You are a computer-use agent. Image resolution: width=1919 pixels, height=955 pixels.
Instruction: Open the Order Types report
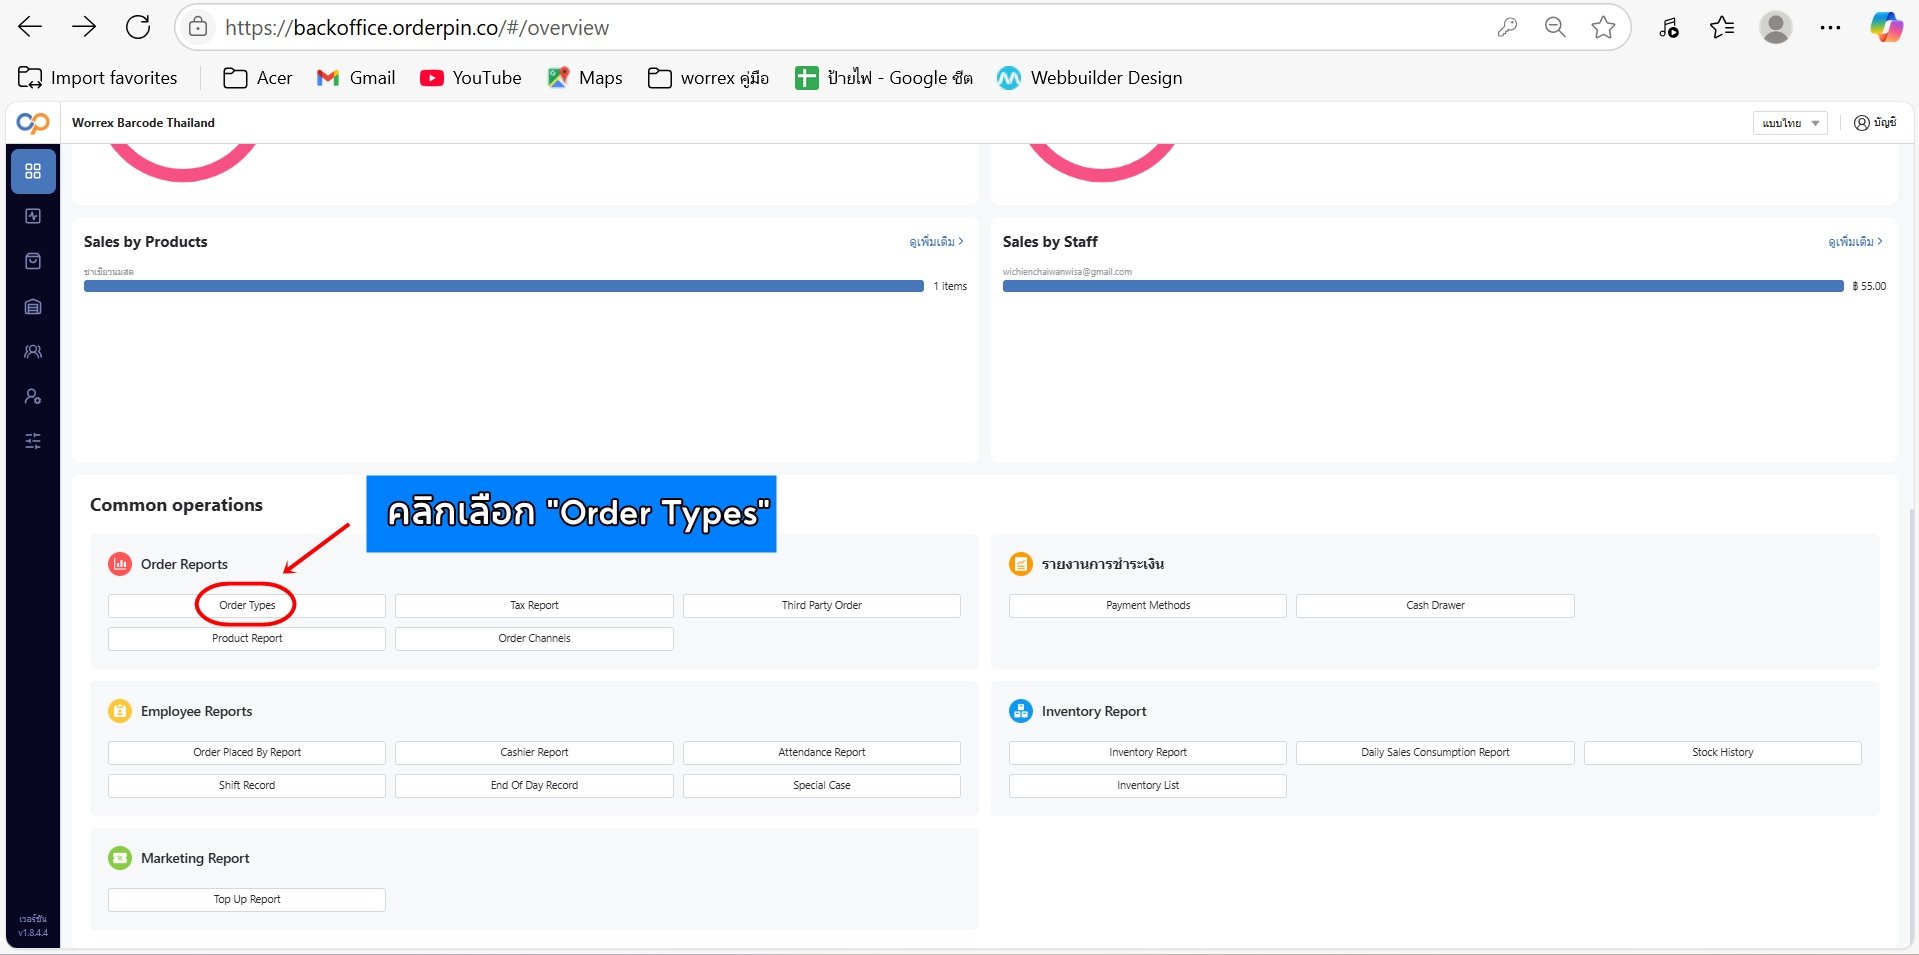(x=247, y=605)
